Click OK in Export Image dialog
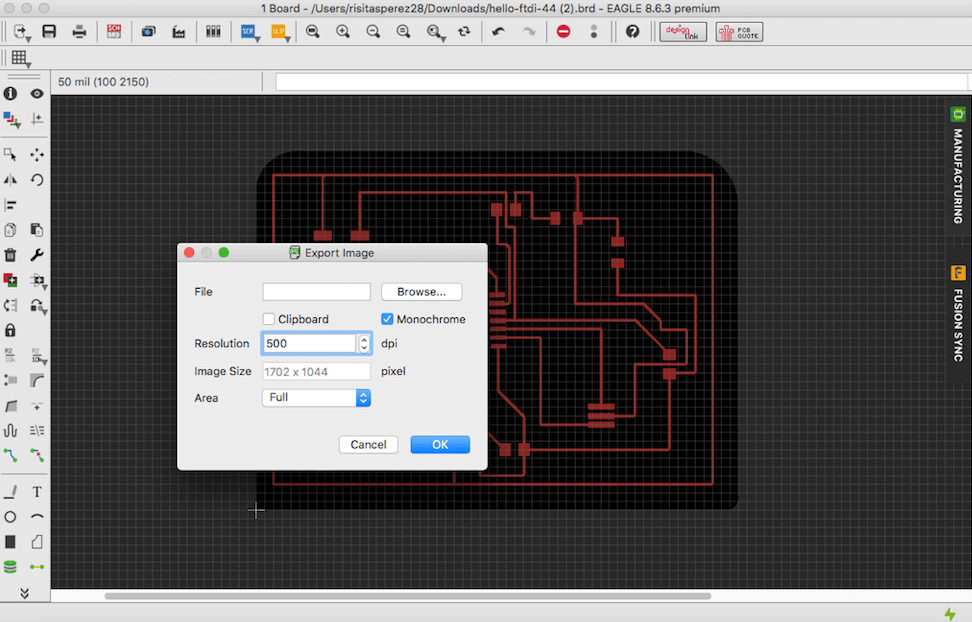 tap(440, 445)
